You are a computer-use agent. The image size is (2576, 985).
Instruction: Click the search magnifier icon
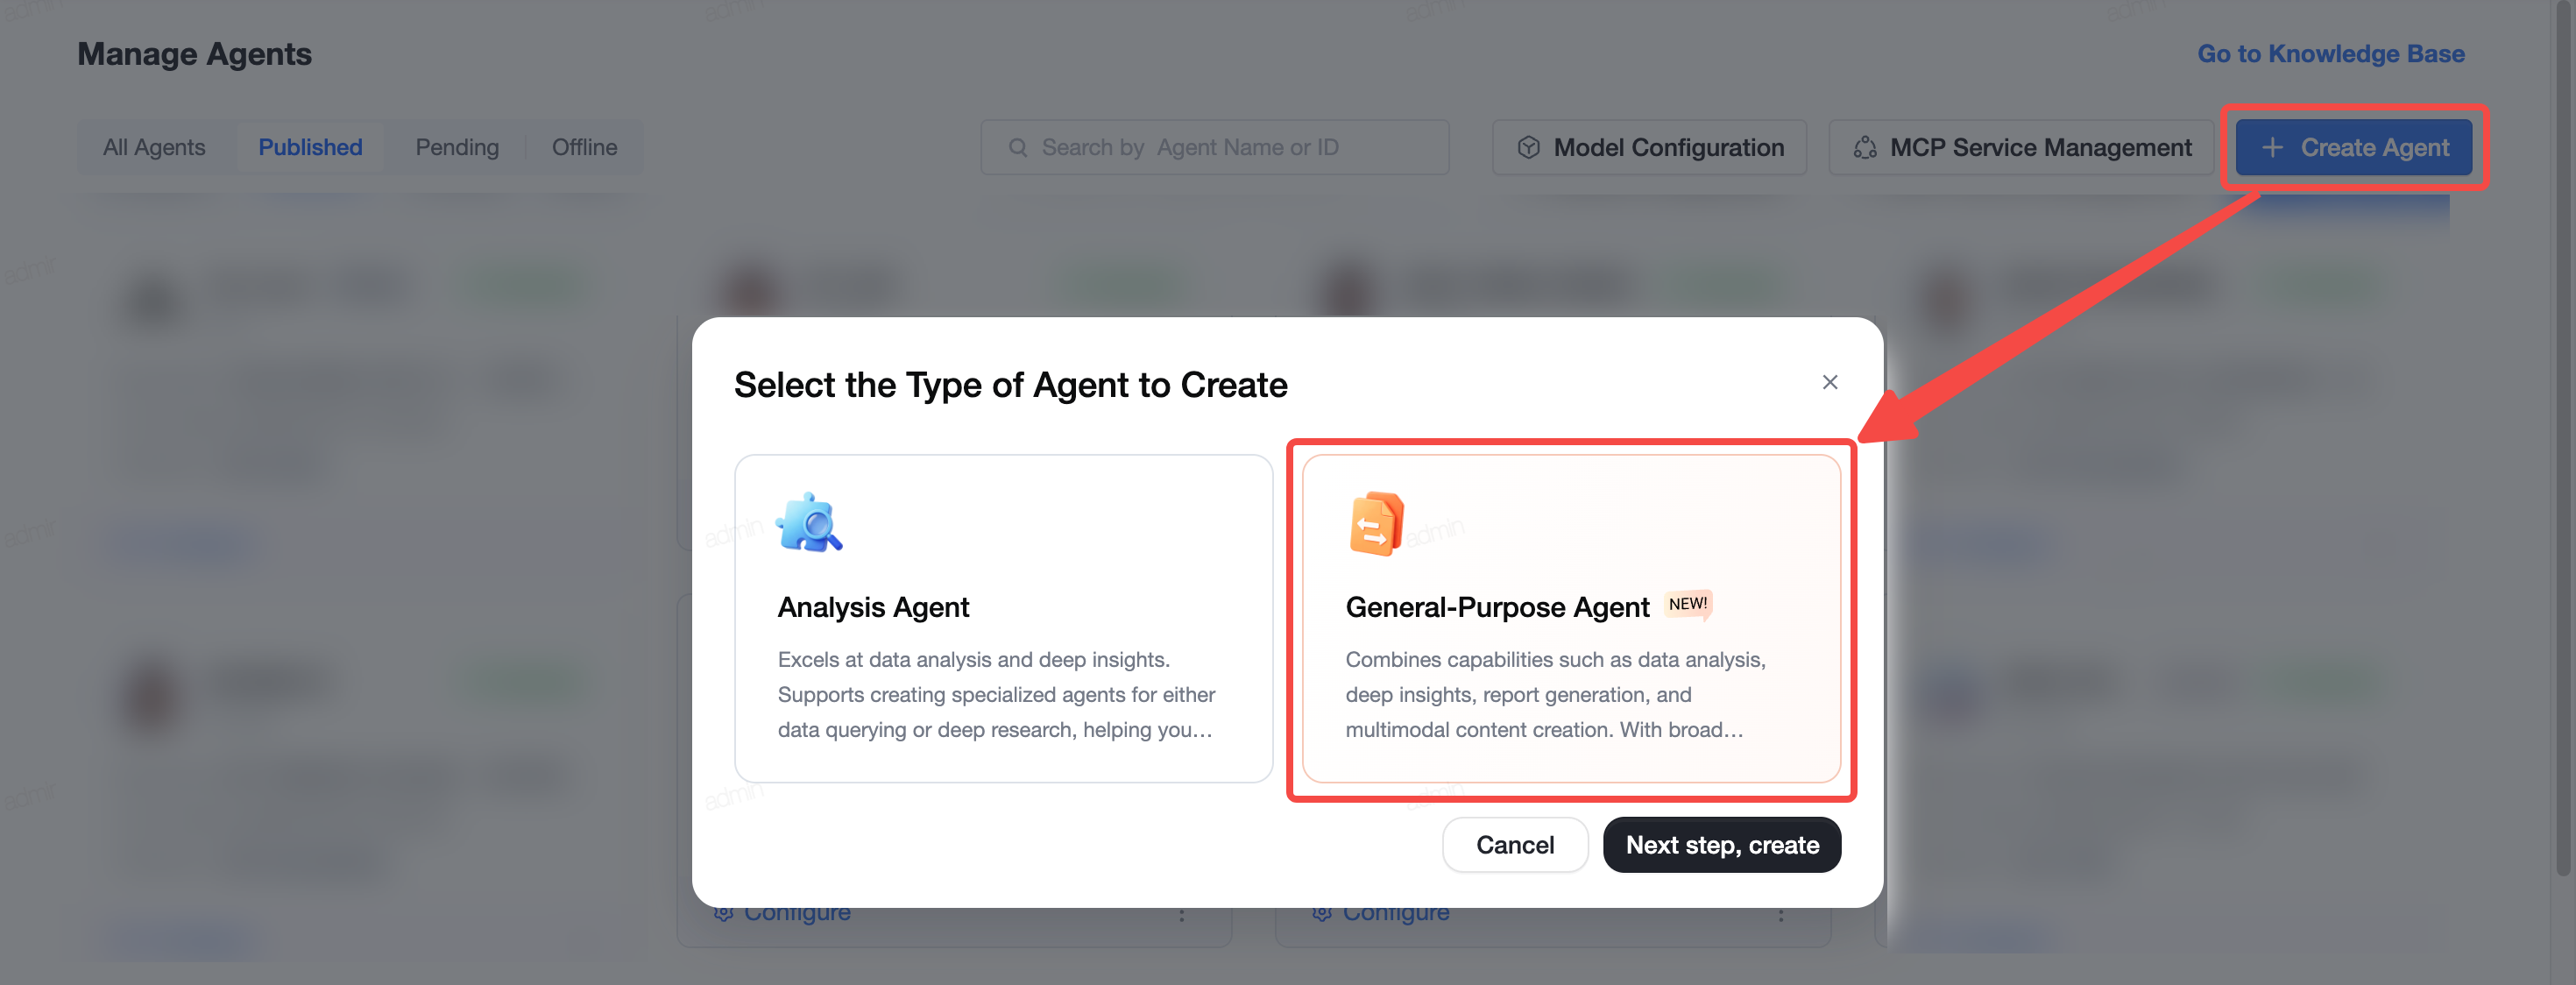[x=1018, y=148]
